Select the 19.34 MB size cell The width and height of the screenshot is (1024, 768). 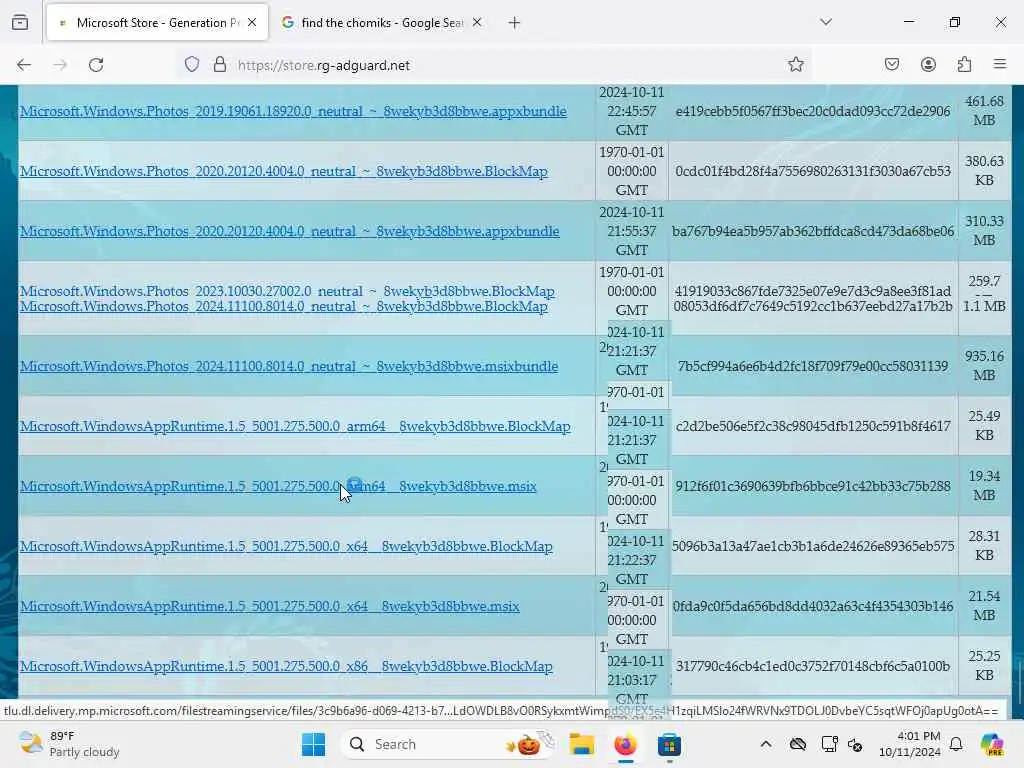[x=984, y=486]
